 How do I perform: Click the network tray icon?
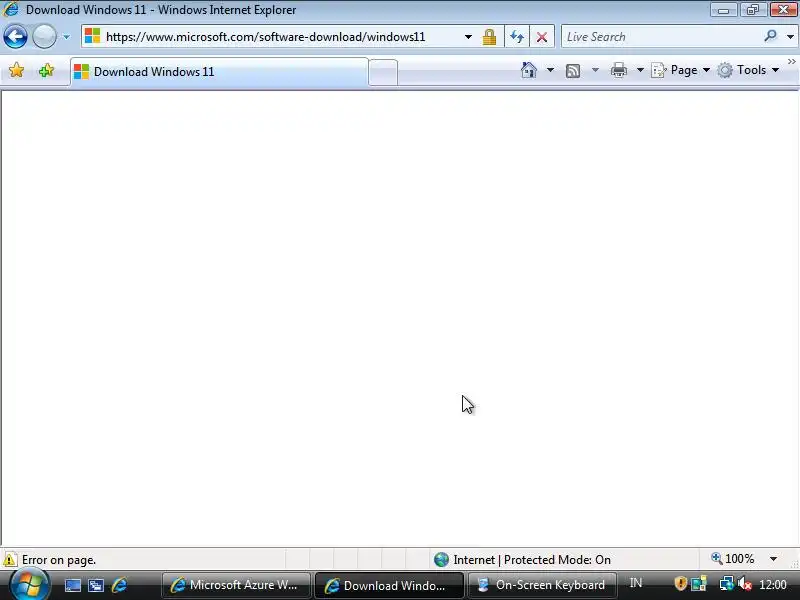coord(726,583)
